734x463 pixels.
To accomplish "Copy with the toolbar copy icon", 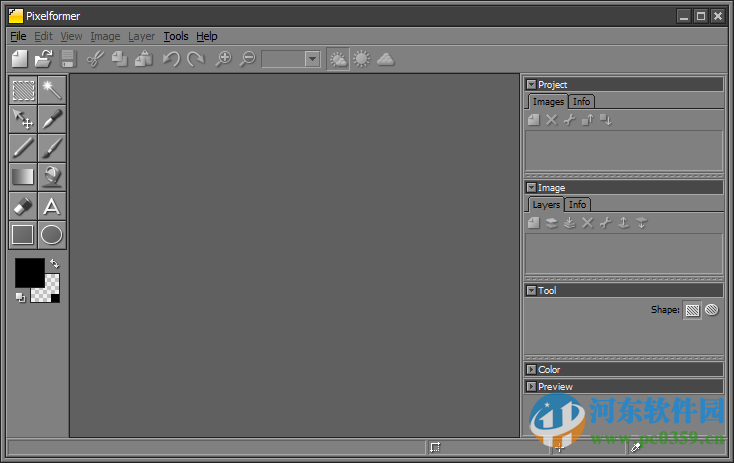I will pyautogui.click(x=119, y=59).
